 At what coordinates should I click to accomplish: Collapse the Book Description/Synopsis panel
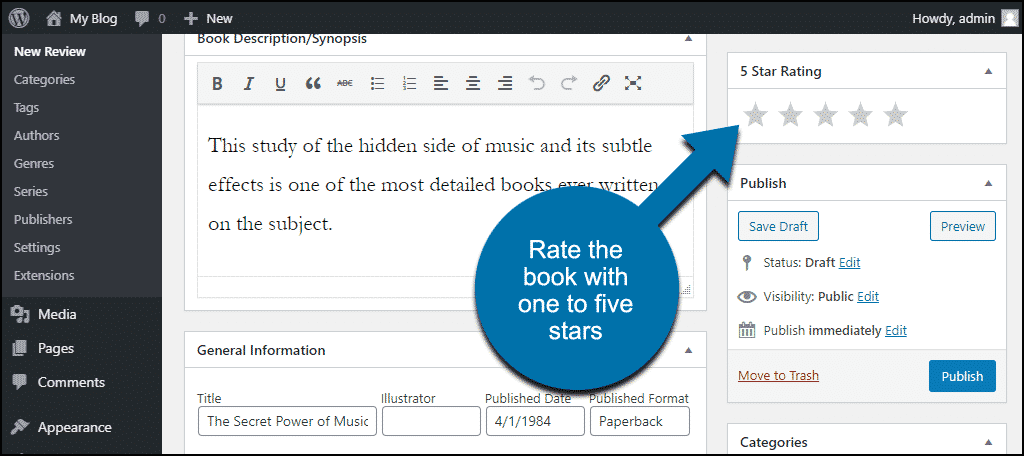tap(688, 39)
